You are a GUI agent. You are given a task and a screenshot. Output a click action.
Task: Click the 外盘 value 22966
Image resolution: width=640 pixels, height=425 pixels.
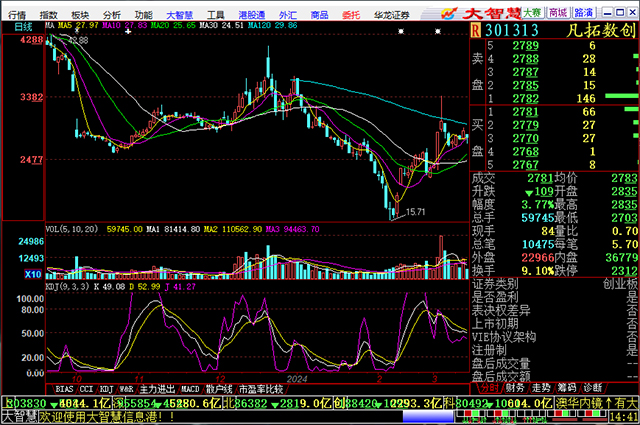pos(538,258)
